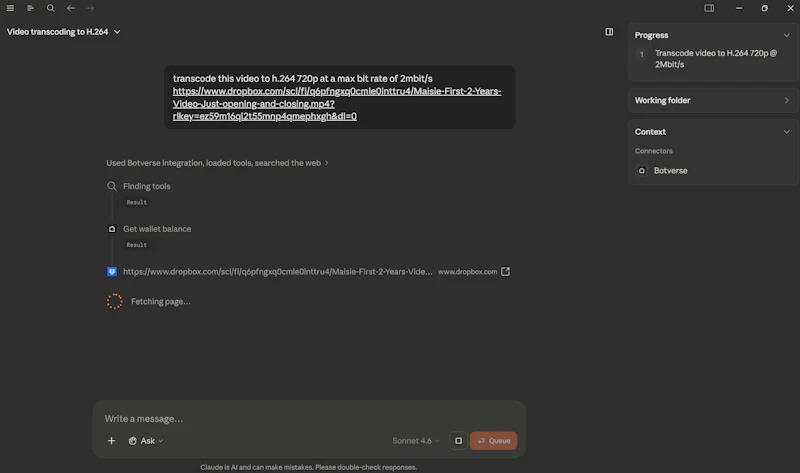
Task: Minimize the window
Action: tap(739, 8)
